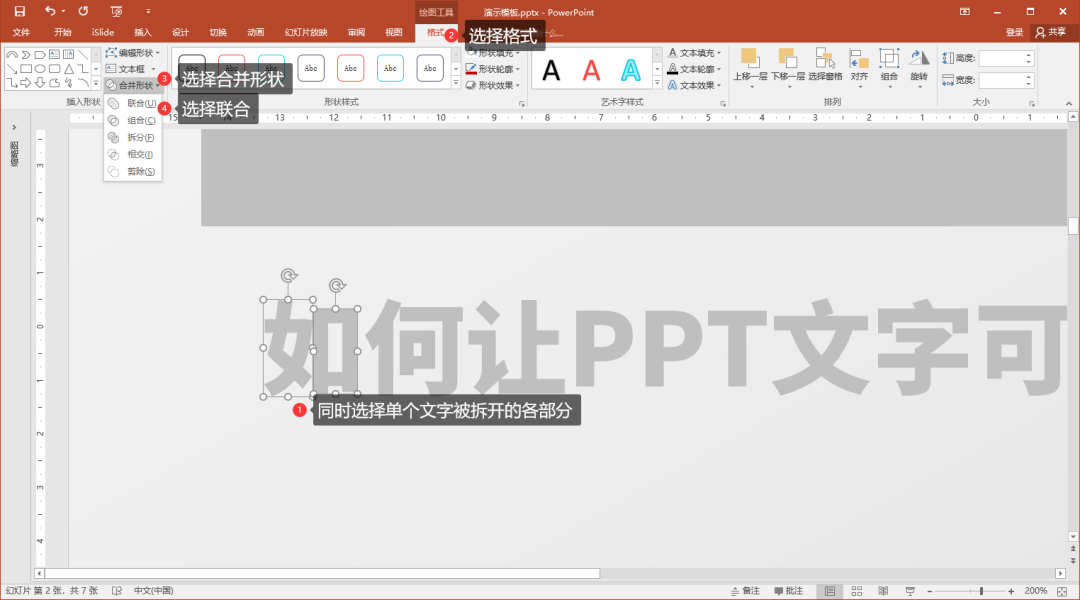Select the triangle shape in the shapes gallery
Screen dimensions: 1080x600
(69, 69)
